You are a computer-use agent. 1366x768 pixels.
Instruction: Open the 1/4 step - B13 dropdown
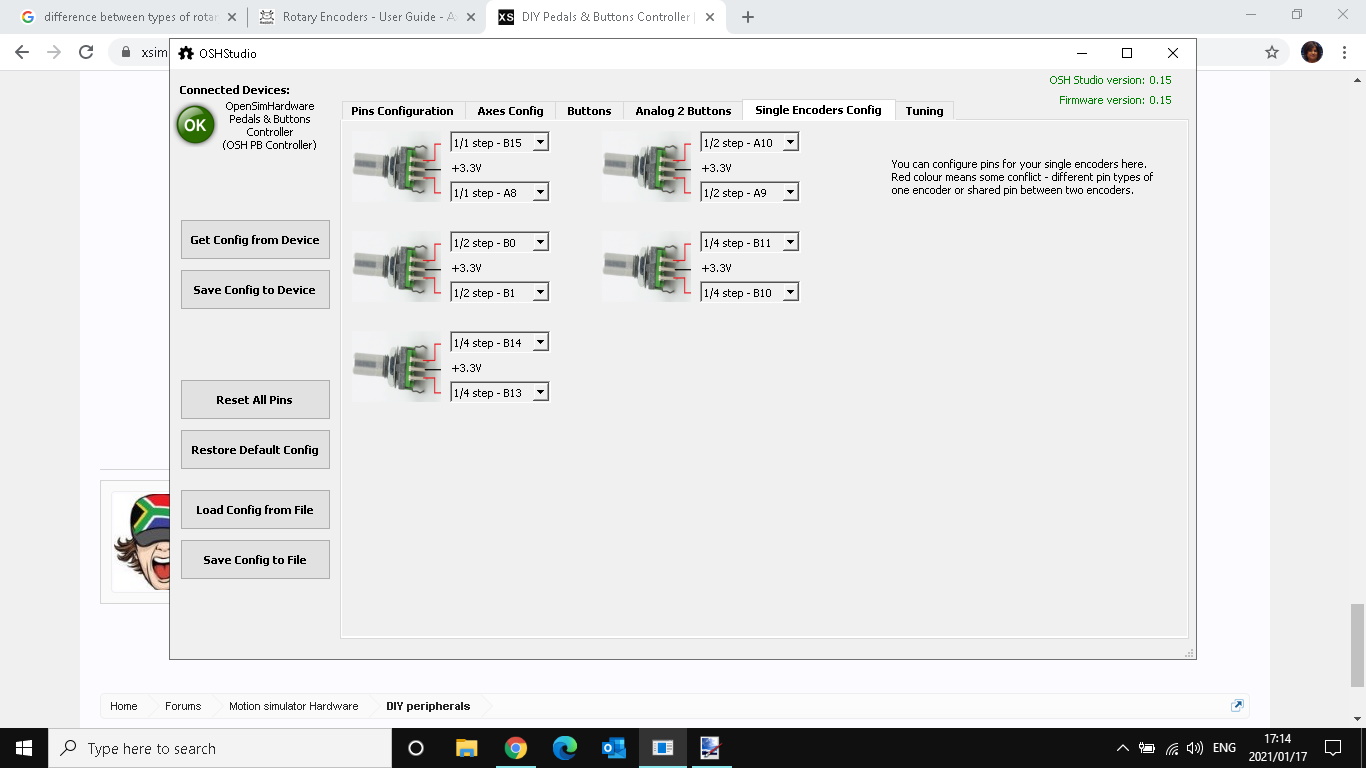click(499, 392)
